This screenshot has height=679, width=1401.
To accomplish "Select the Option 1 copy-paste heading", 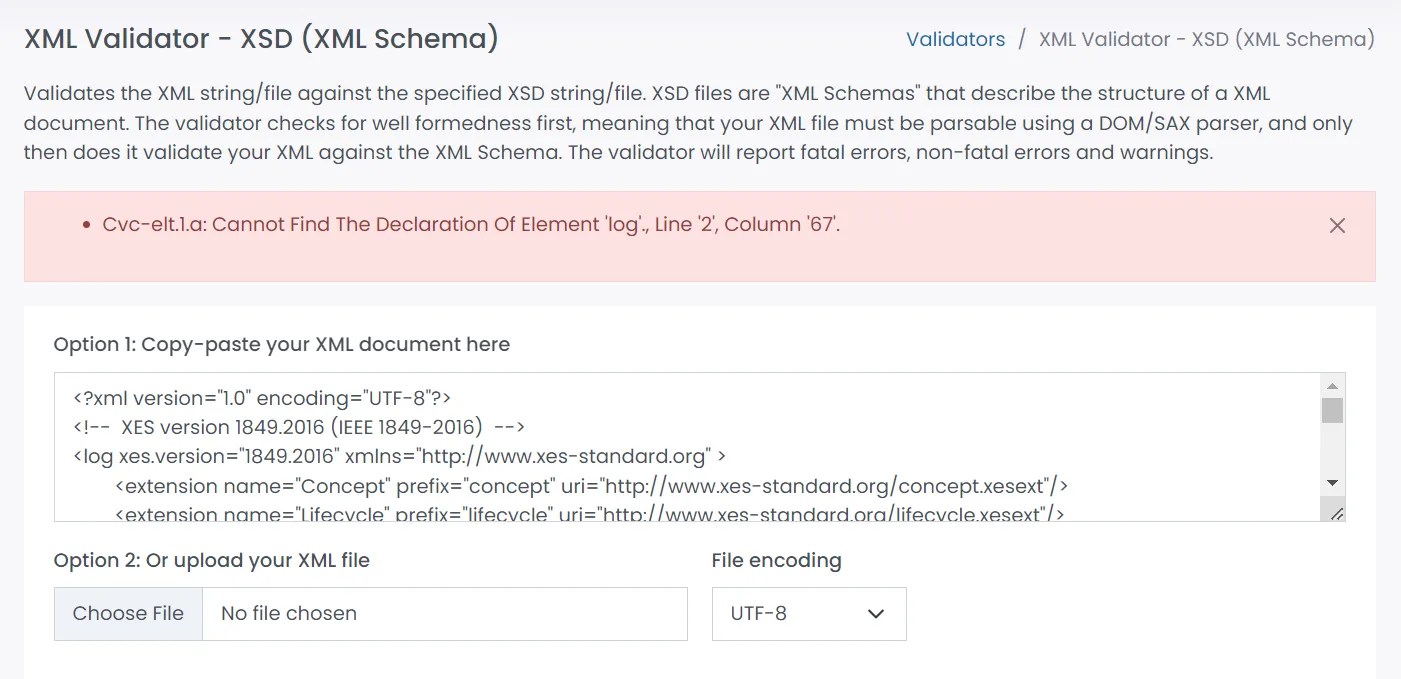I will pos(281,344).
